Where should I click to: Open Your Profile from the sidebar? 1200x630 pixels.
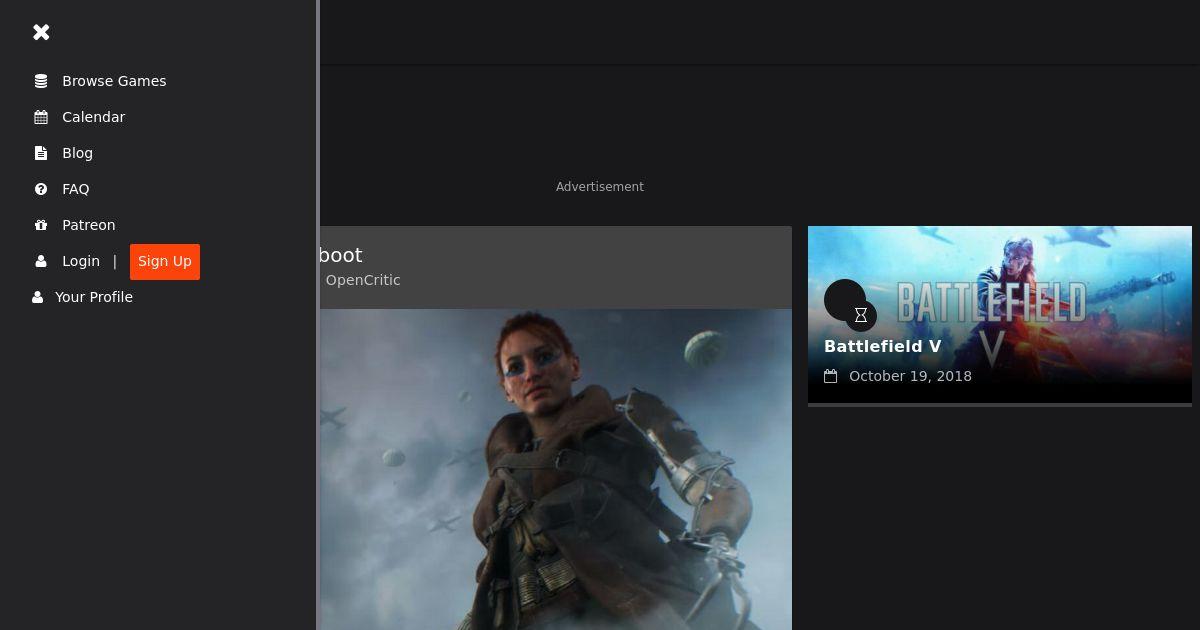tap(94, 297)
